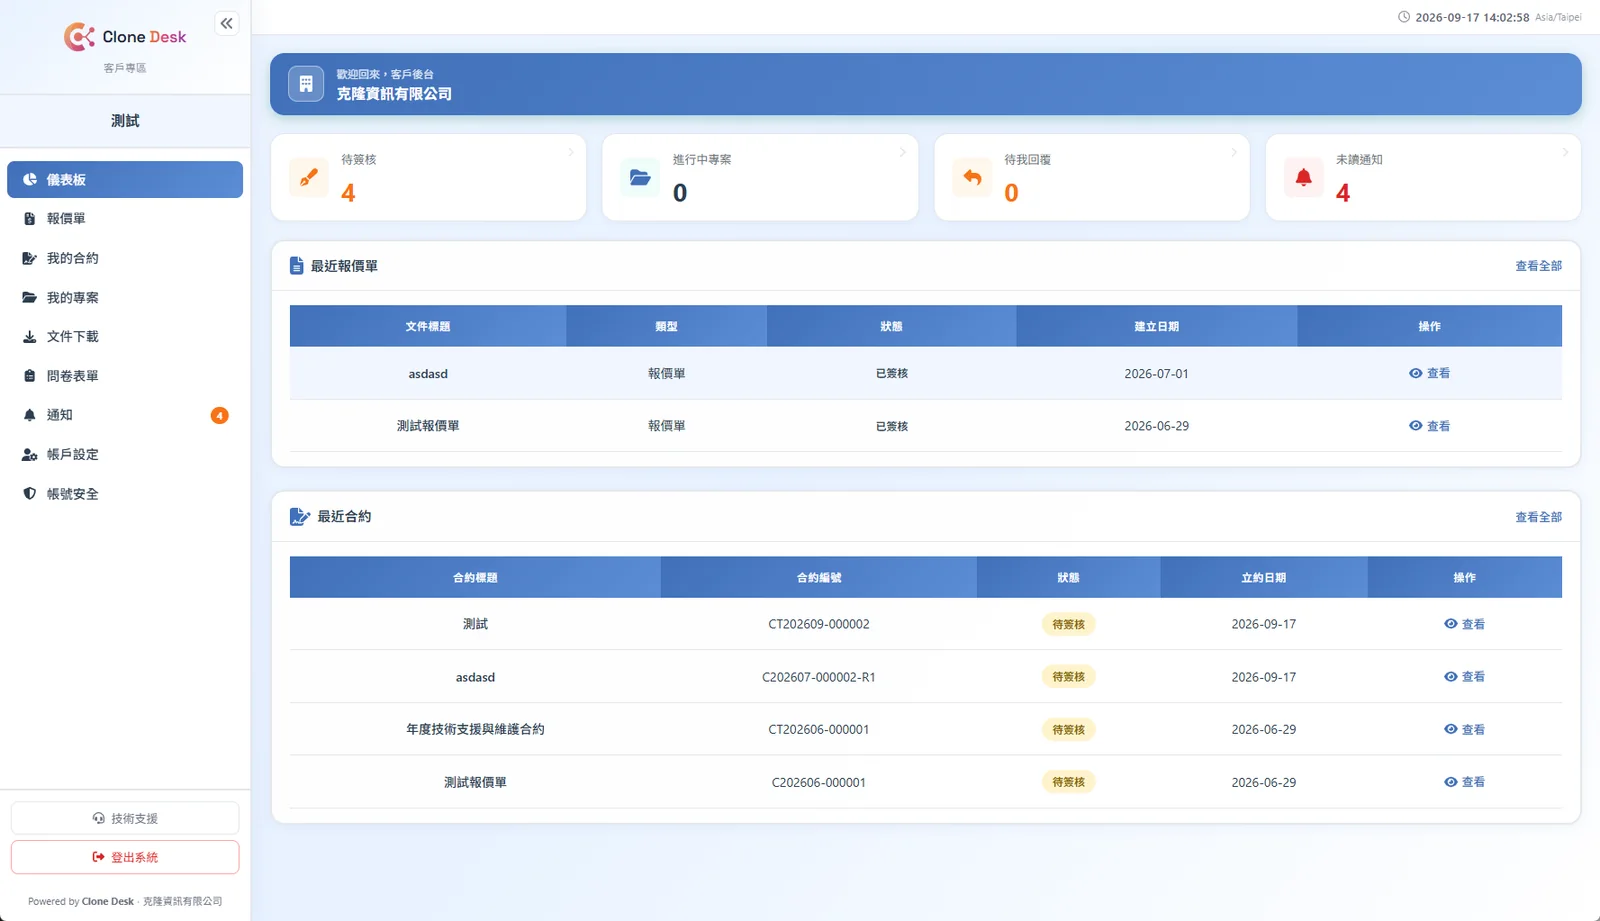Click the open folder icon beside 我的專案
The height and width of the screenshot is (921, 1600).
point(30,298)
